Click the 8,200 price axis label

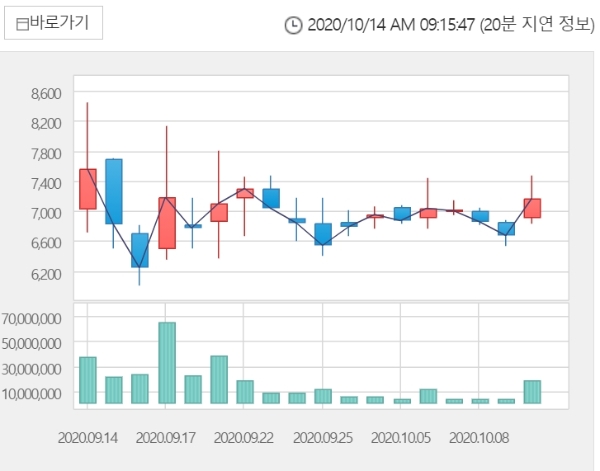pos(46,124)
